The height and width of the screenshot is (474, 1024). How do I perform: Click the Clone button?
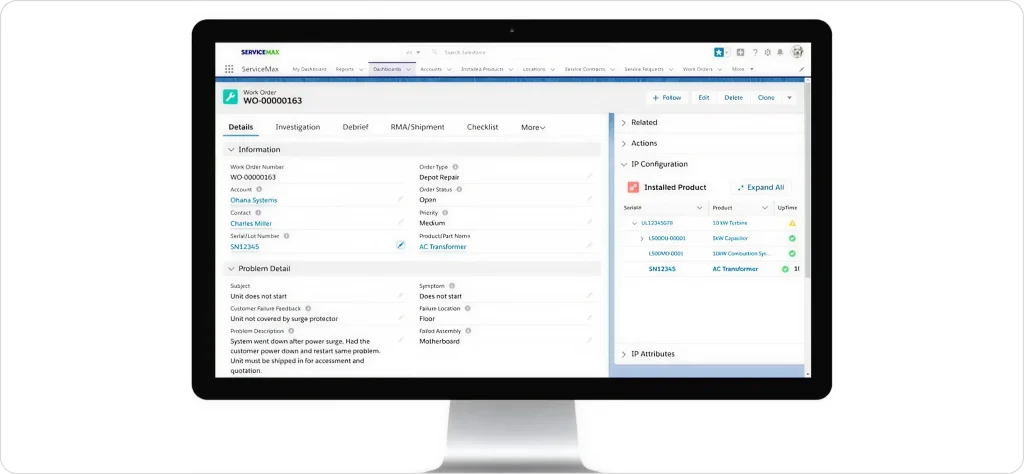tap(766, 97)
